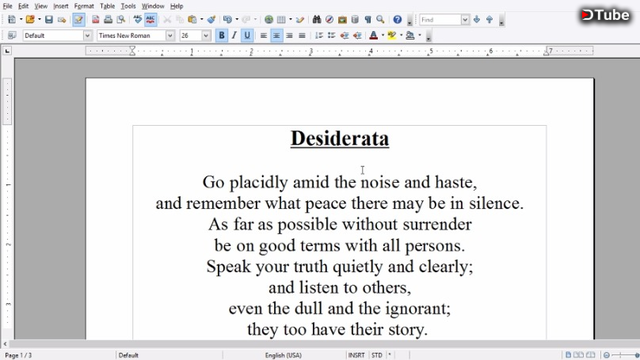Open the Gallery icon
This screenshot has width=640, height=360.
point(342,20)
